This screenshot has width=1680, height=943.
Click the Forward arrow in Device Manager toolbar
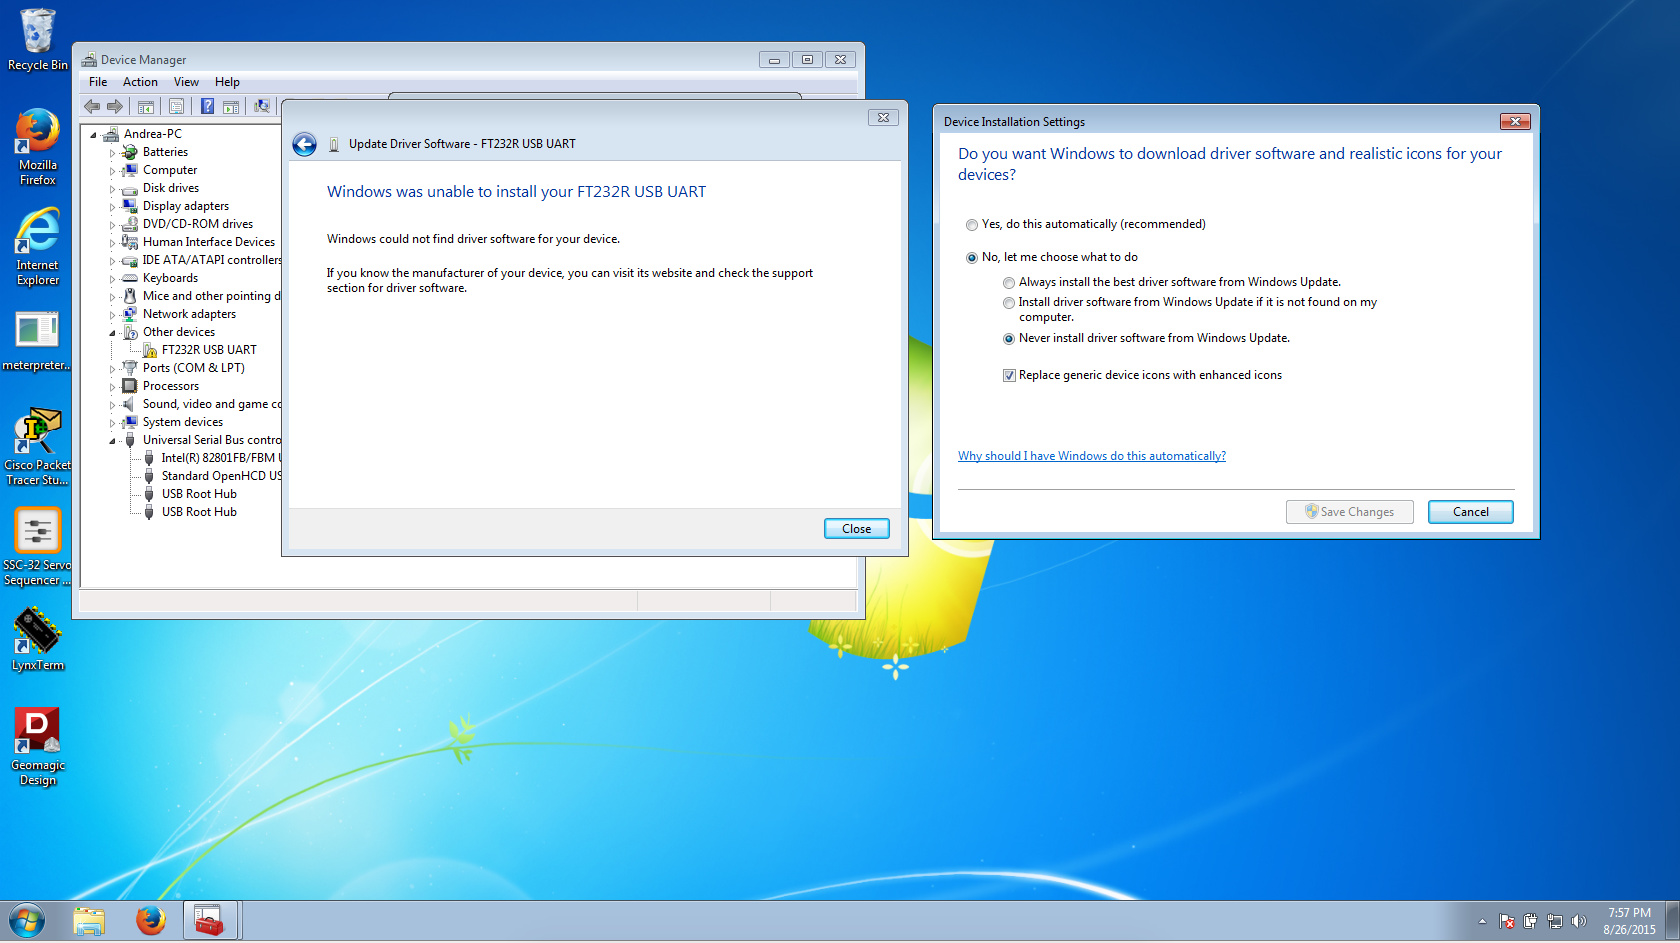[x=115, y=106]
